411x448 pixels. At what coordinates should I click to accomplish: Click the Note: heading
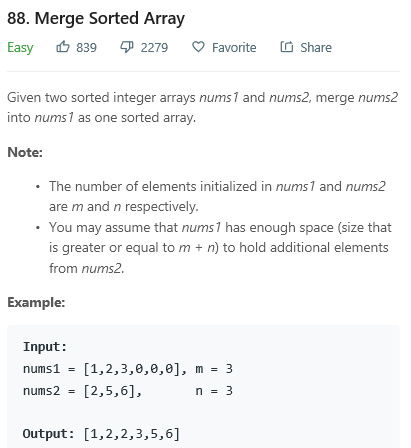click(x=25, y=152)
